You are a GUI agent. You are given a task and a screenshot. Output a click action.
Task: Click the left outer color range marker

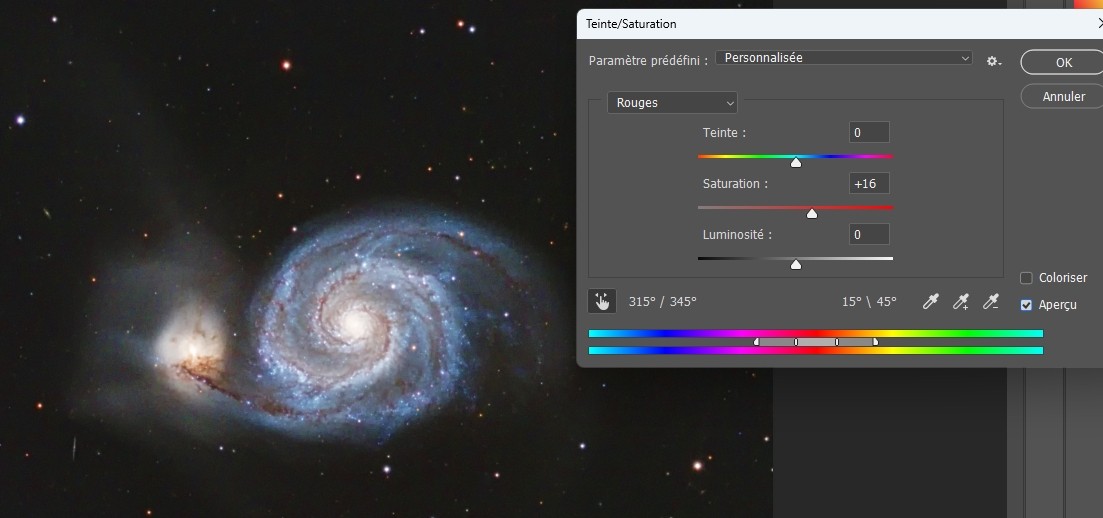pos(756,341)
